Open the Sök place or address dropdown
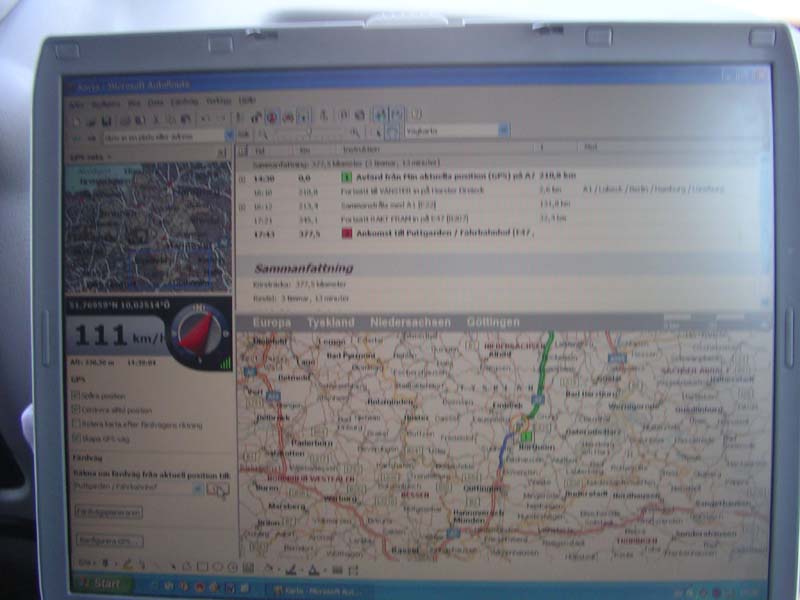The height and width of the screenshot is (600, 800). [x=229, y=135]
